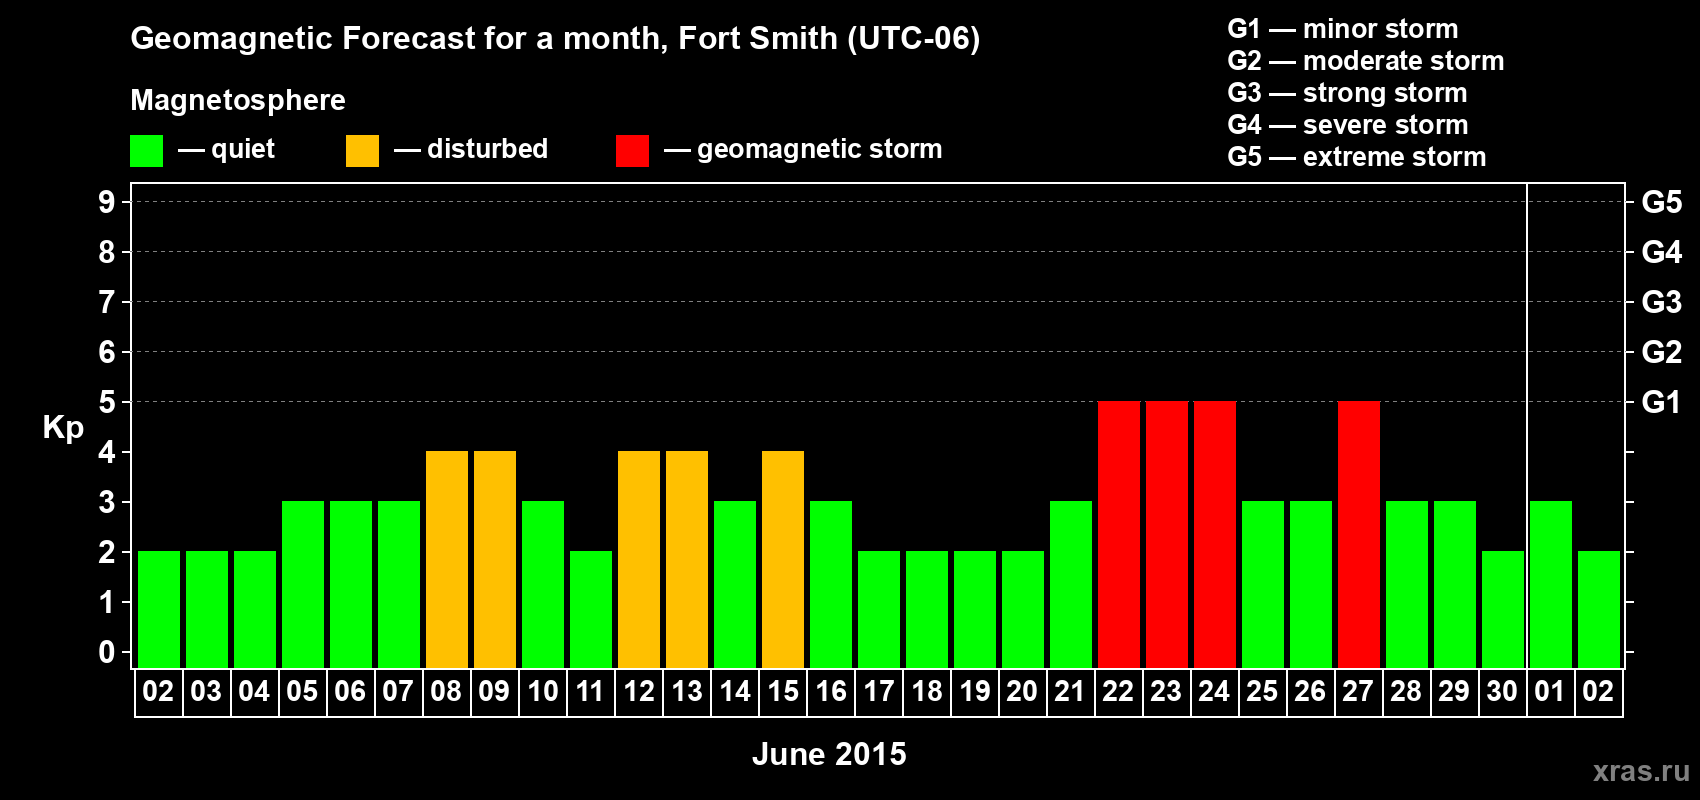Click the '— disturbed' legend text
This screenshot has width=1700, height=800.
(471, 149)
